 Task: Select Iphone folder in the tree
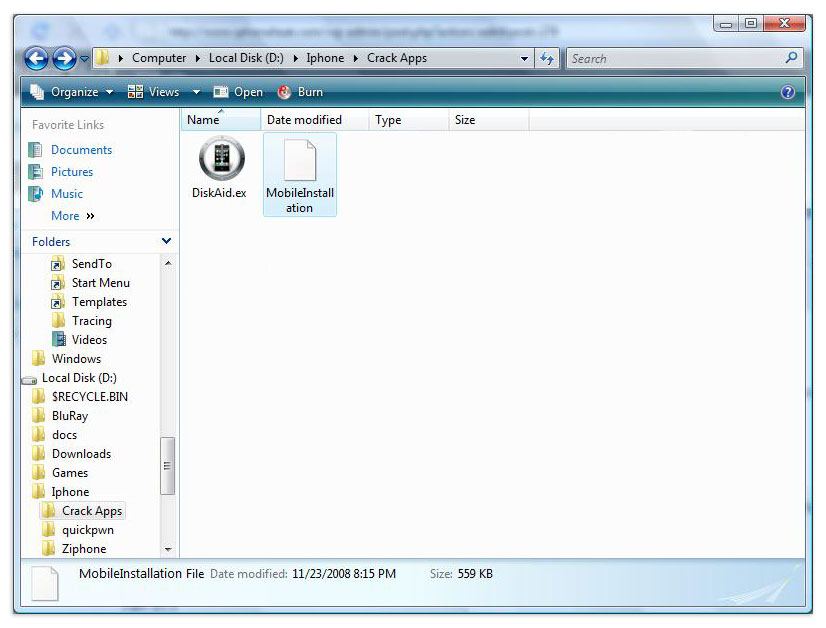coord(70,492)
